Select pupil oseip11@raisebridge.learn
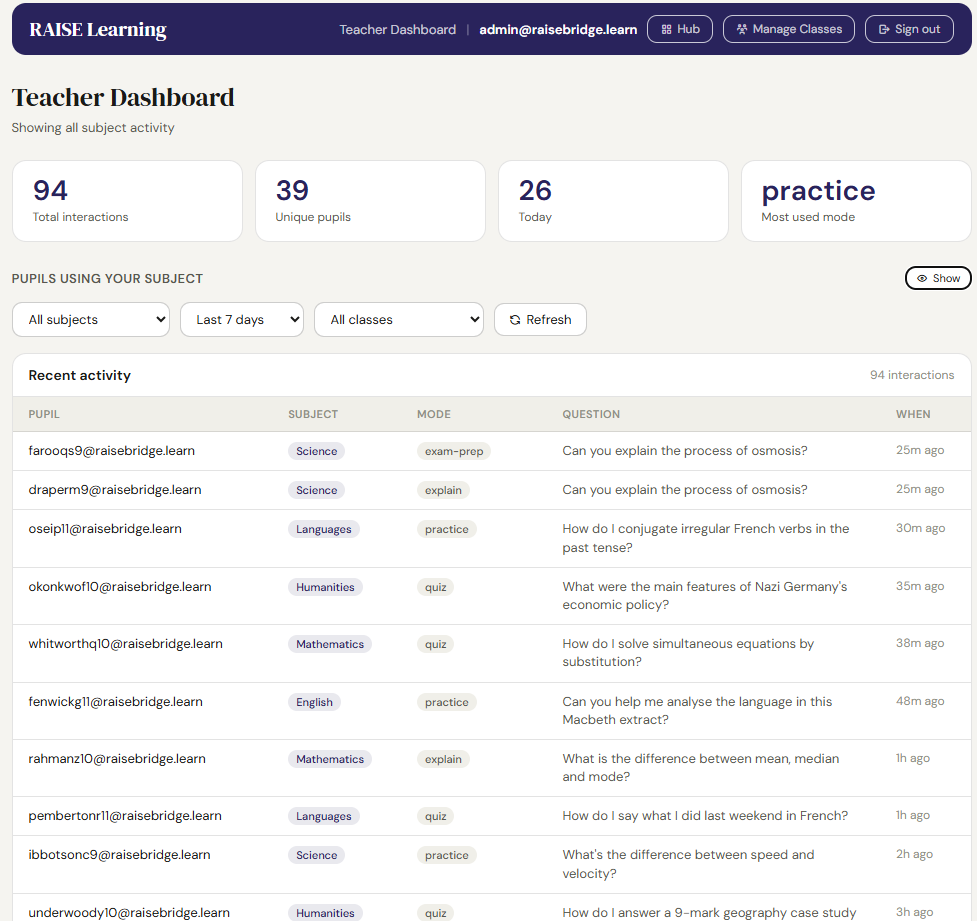 (105, 529)
